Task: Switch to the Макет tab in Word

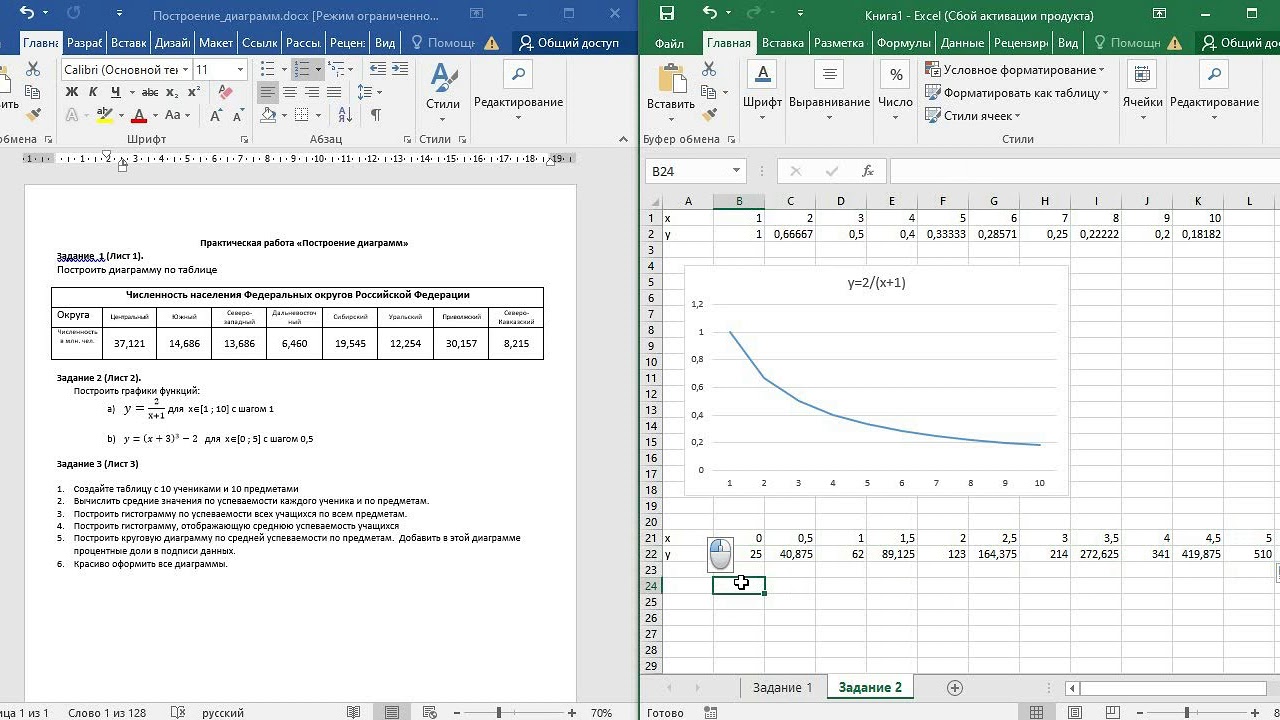Action: (216, 43)
